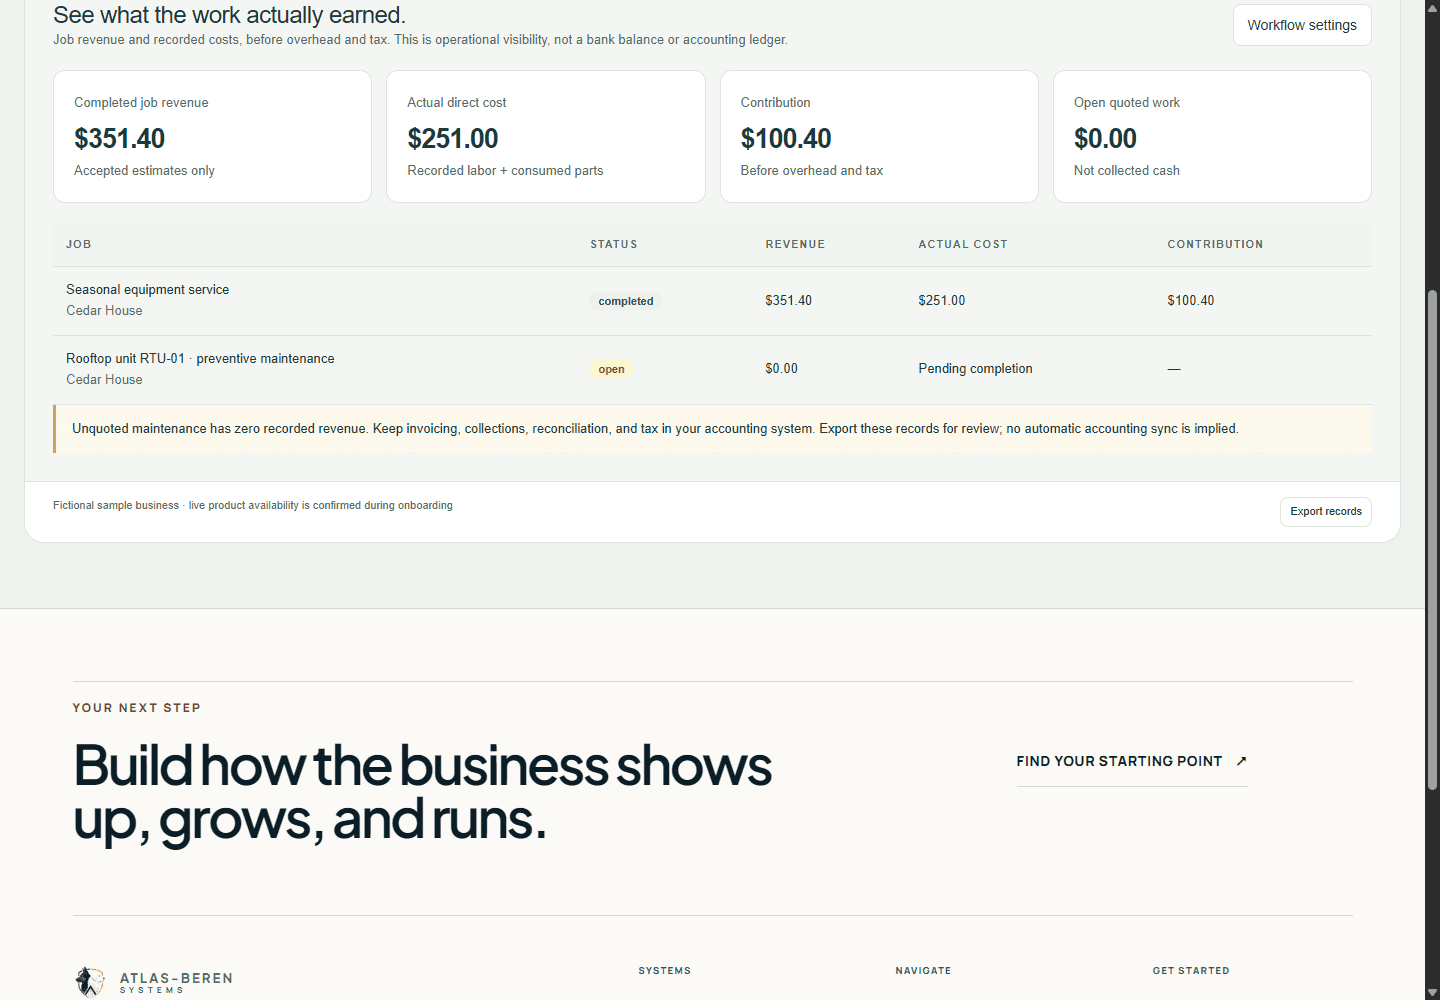Click the Seasonal equipment service job name
The image size is (1440, 1000).
pos(147,289)
